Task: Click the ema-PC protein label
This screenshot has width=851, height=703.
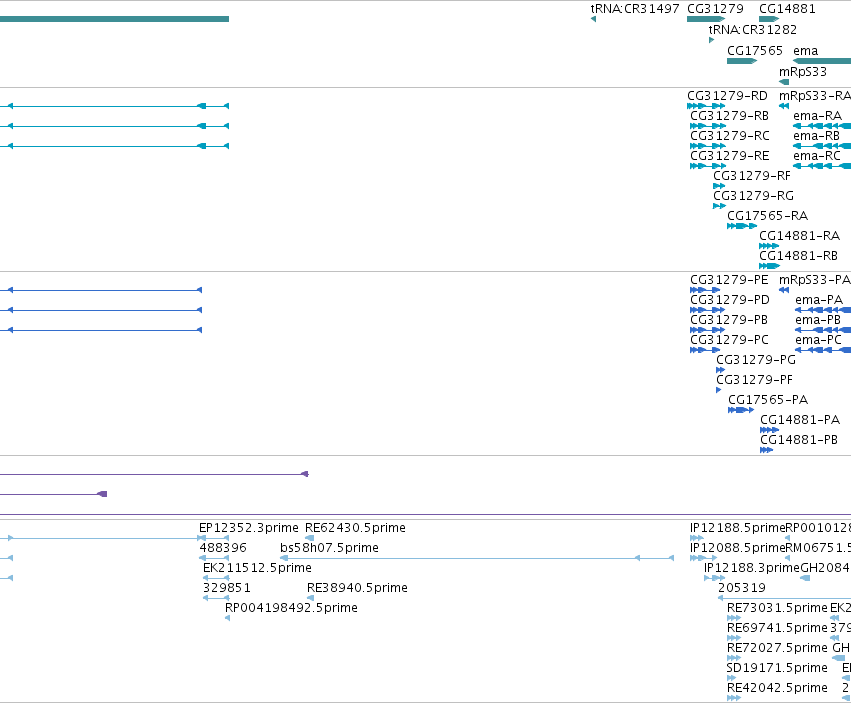Action: [818, 340]
